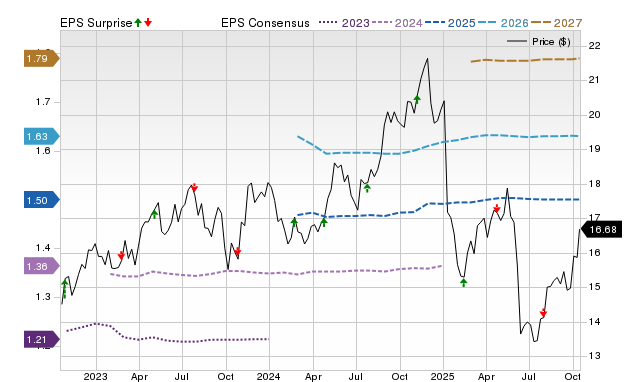This screenshot has height=382, width=640.
Task: Click the 1.7 label on left axis
Action: (x=43, y=102)
